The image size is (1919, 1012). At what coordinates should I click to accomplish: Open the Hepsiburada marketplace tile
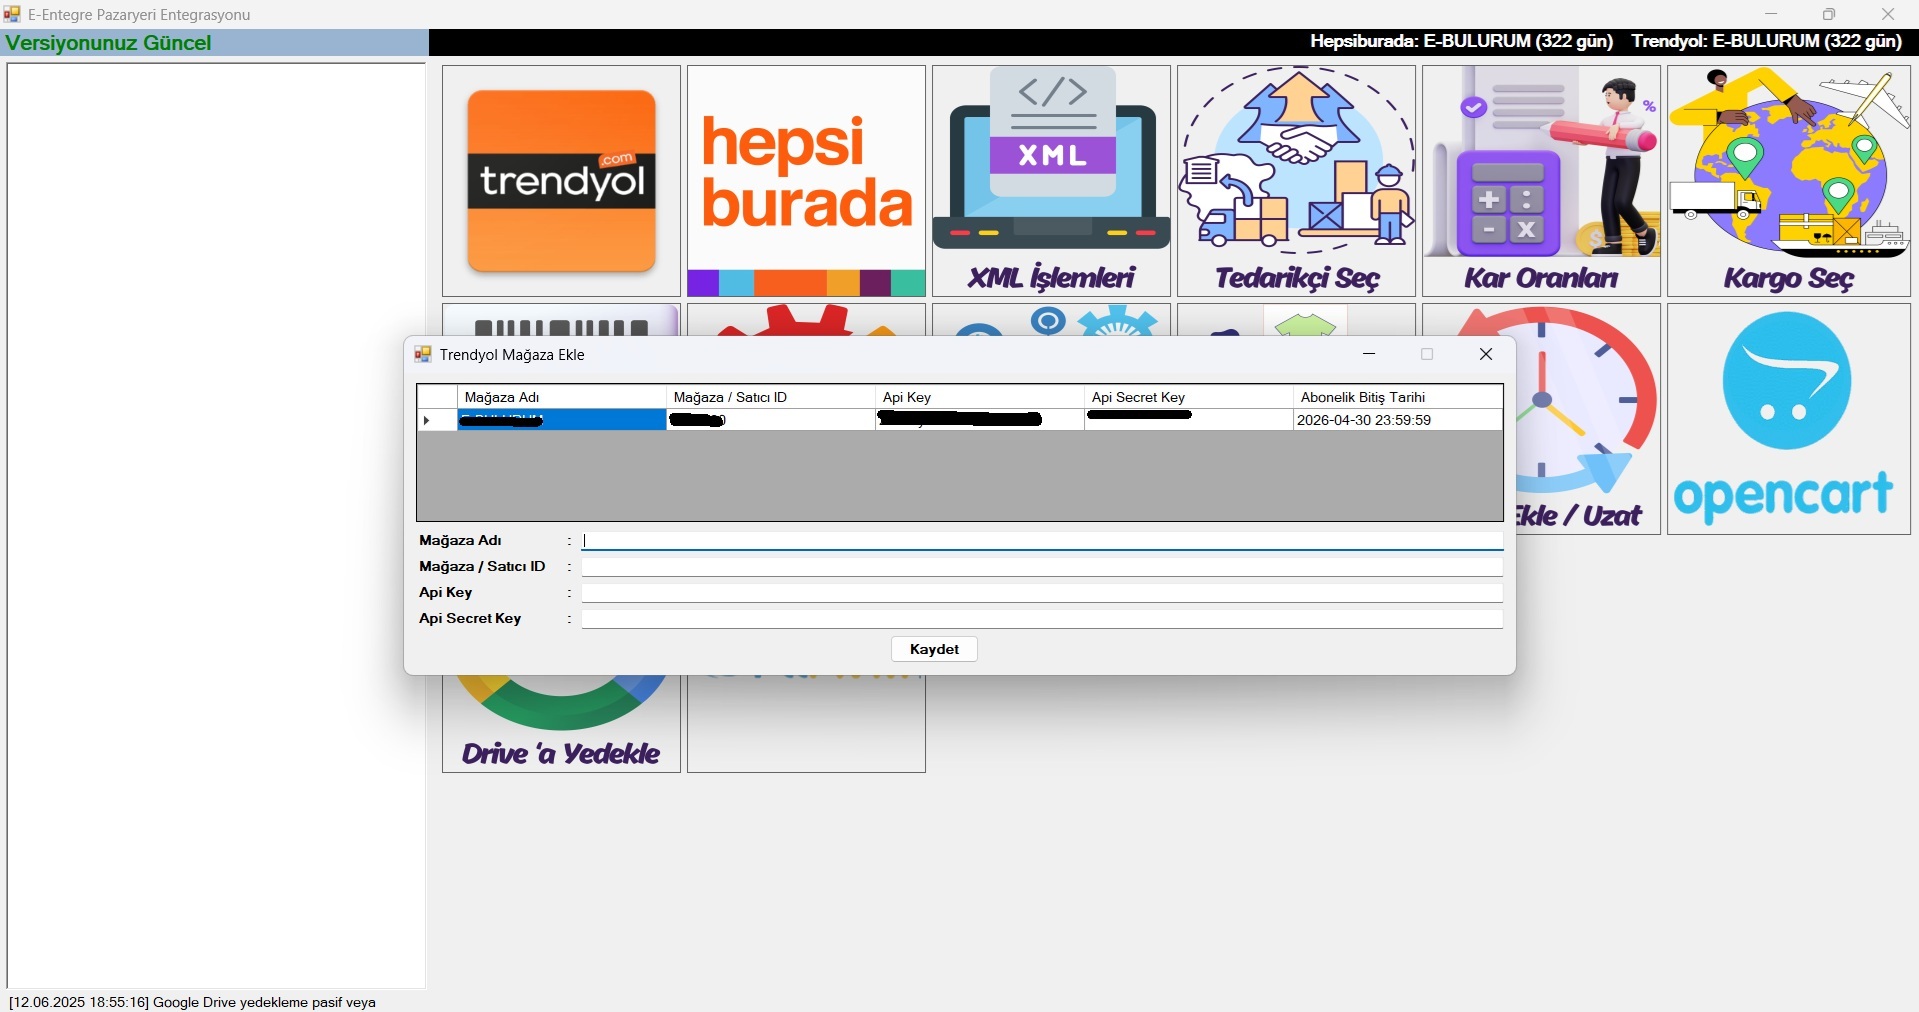point(806,181)
